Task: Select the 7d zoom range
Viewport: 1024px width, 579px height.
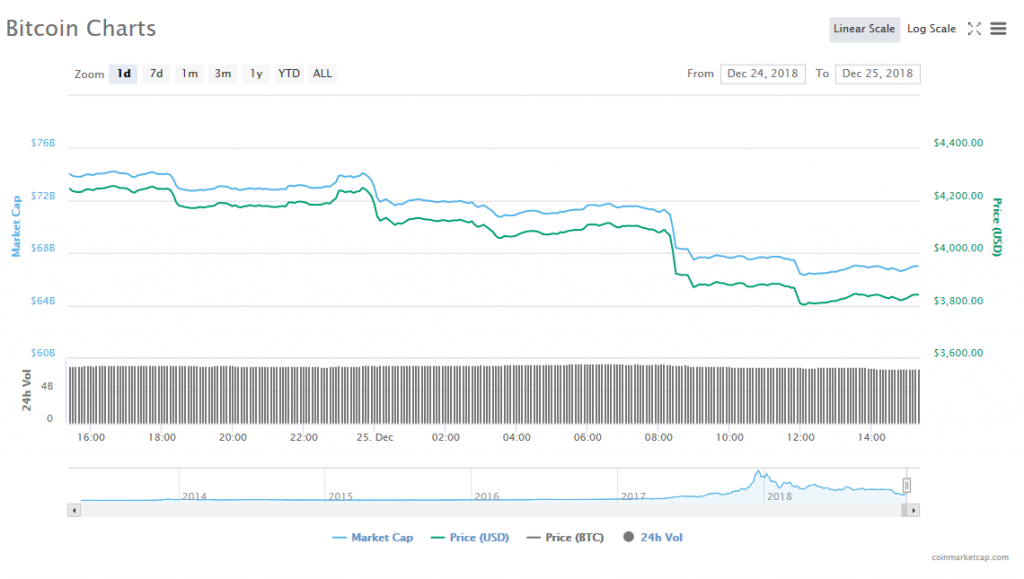Action: click(x=156, y=74)
